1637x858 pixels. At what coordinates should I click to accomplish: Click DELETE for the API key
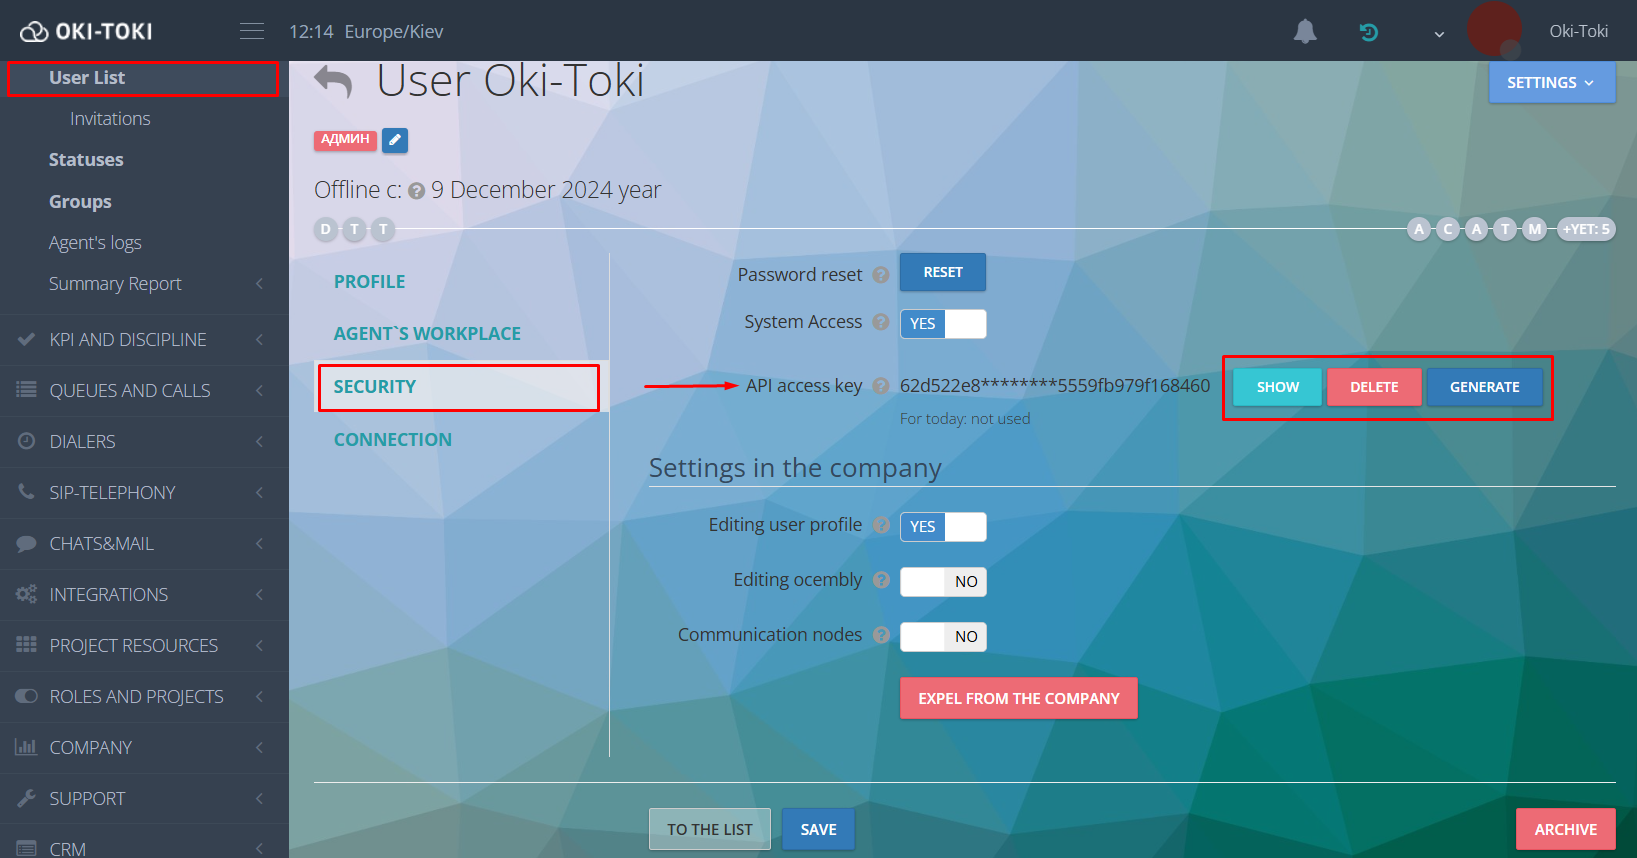click(x=1374, y=387)
